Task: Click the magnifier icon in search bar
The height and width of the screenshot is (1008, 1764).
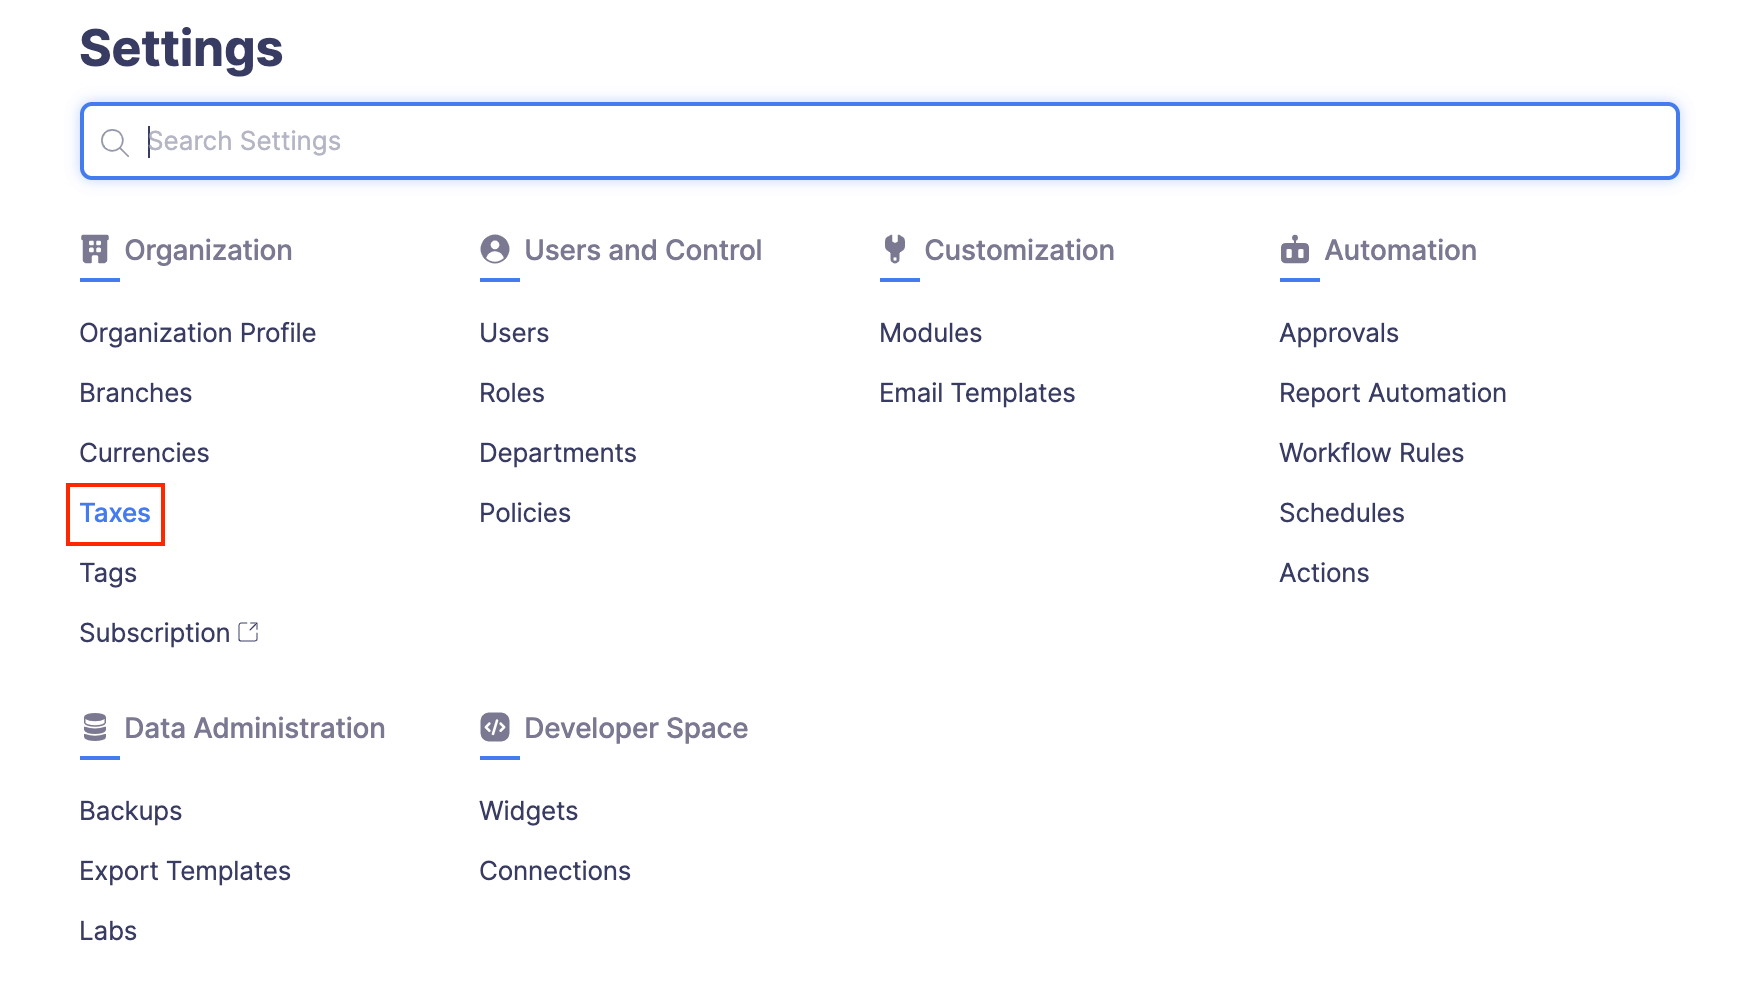Action: tap(115, 142)
